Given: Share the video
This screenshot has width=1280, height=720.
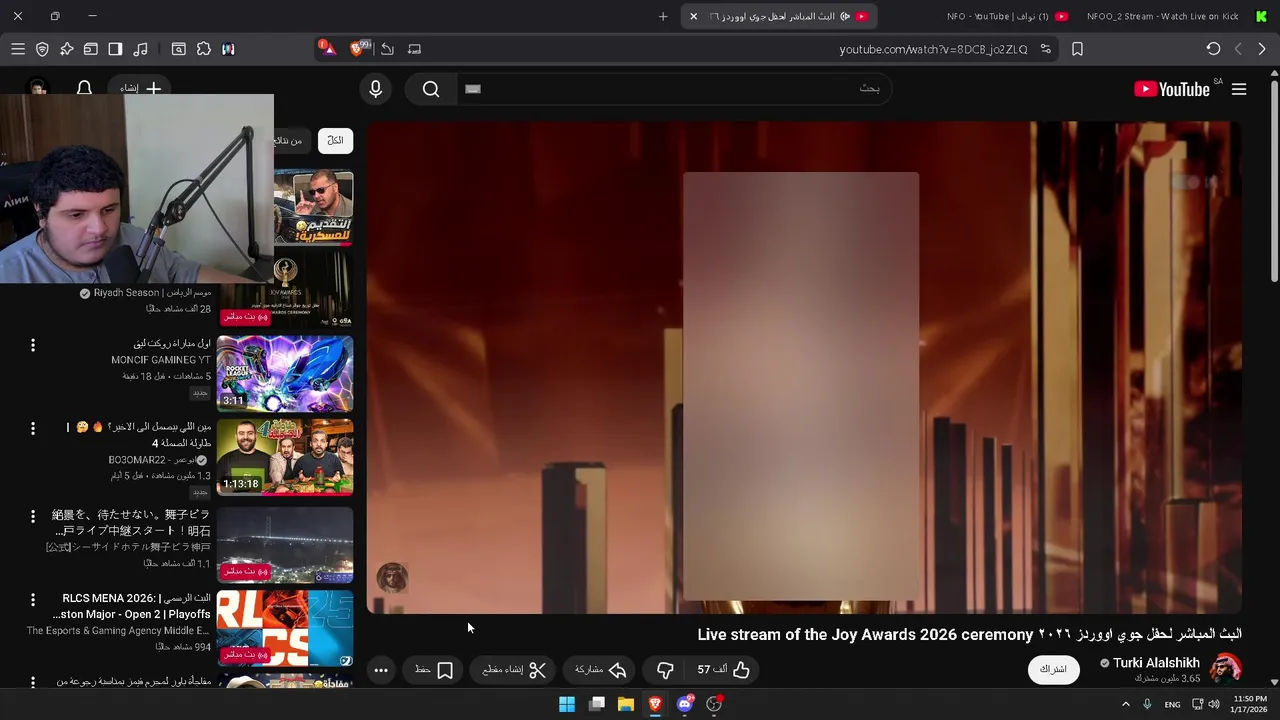Looking at the screenshot, I should (x=600, y=670).
